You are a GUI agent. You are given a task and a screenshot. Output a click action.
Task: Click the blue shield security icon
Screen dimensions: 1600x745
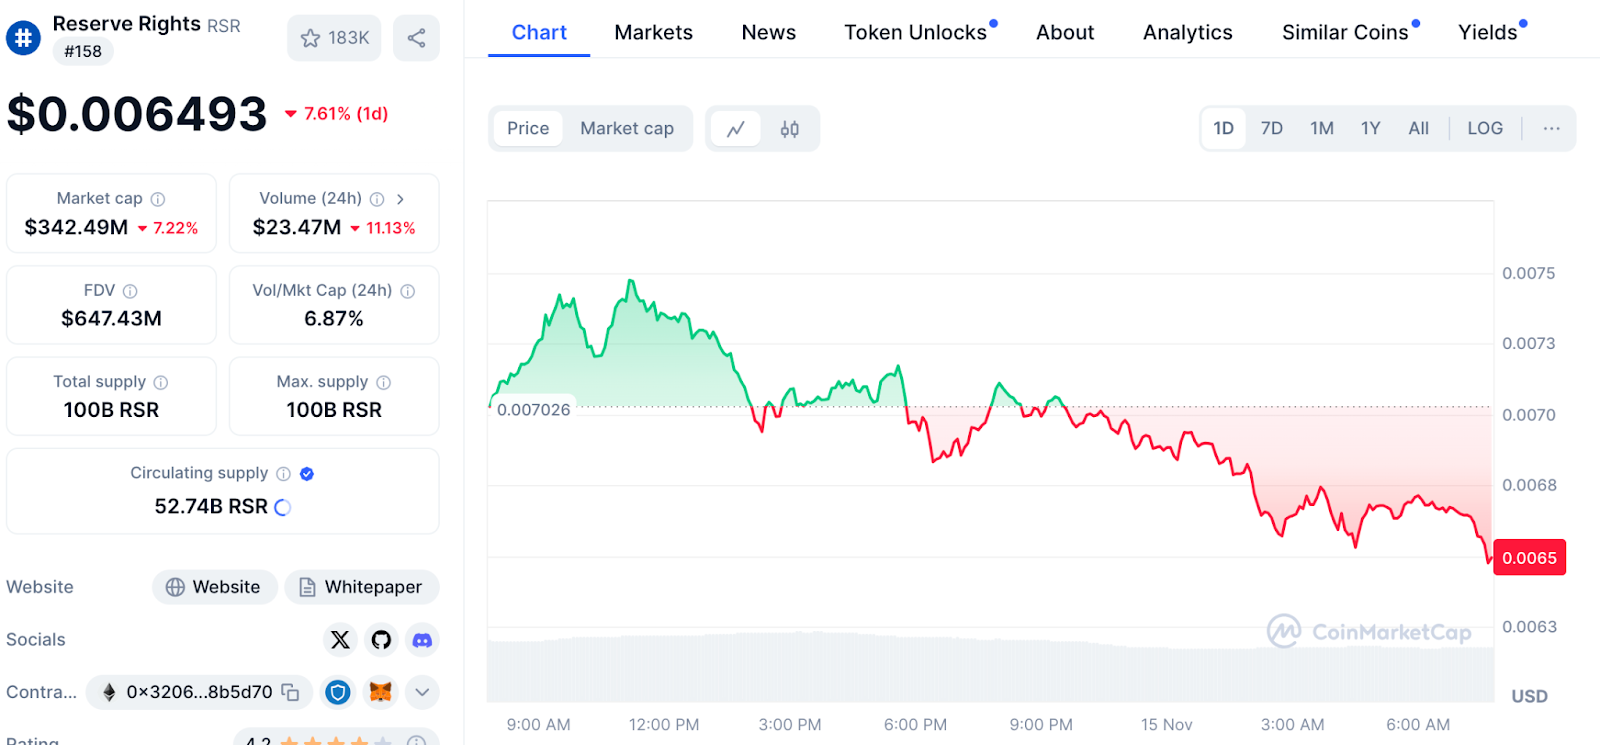point(338,692)
